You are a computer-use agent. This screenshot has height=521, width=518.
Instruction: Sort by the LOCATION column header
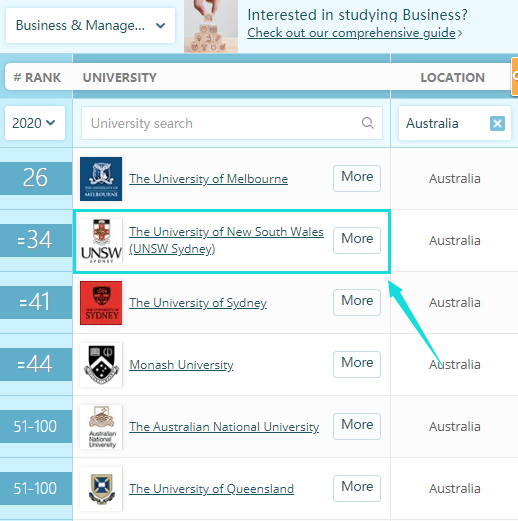click(452, 78)
